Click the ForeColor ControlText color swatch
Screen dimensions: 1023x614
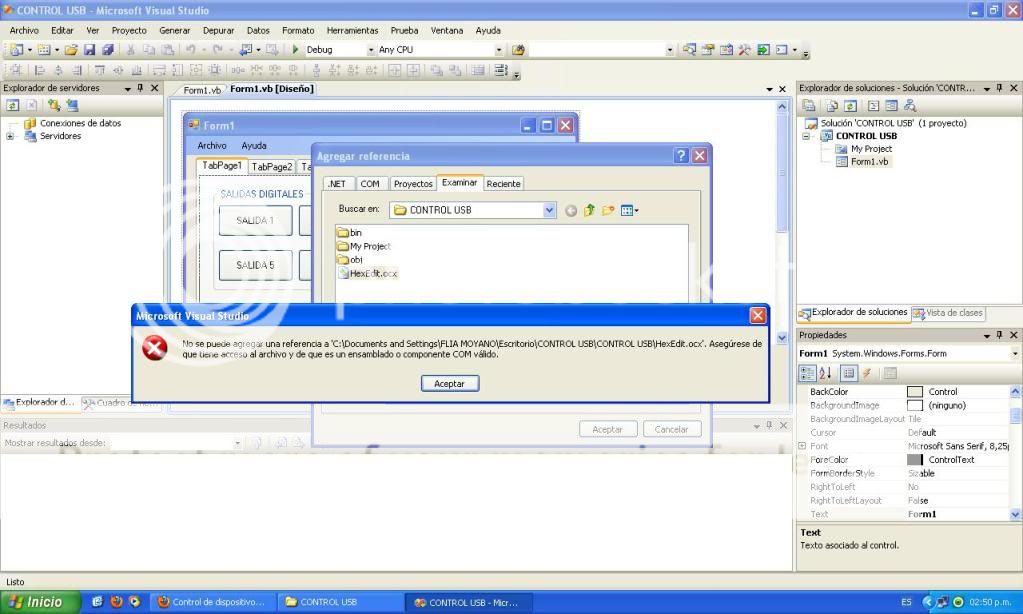click(915, 460)
